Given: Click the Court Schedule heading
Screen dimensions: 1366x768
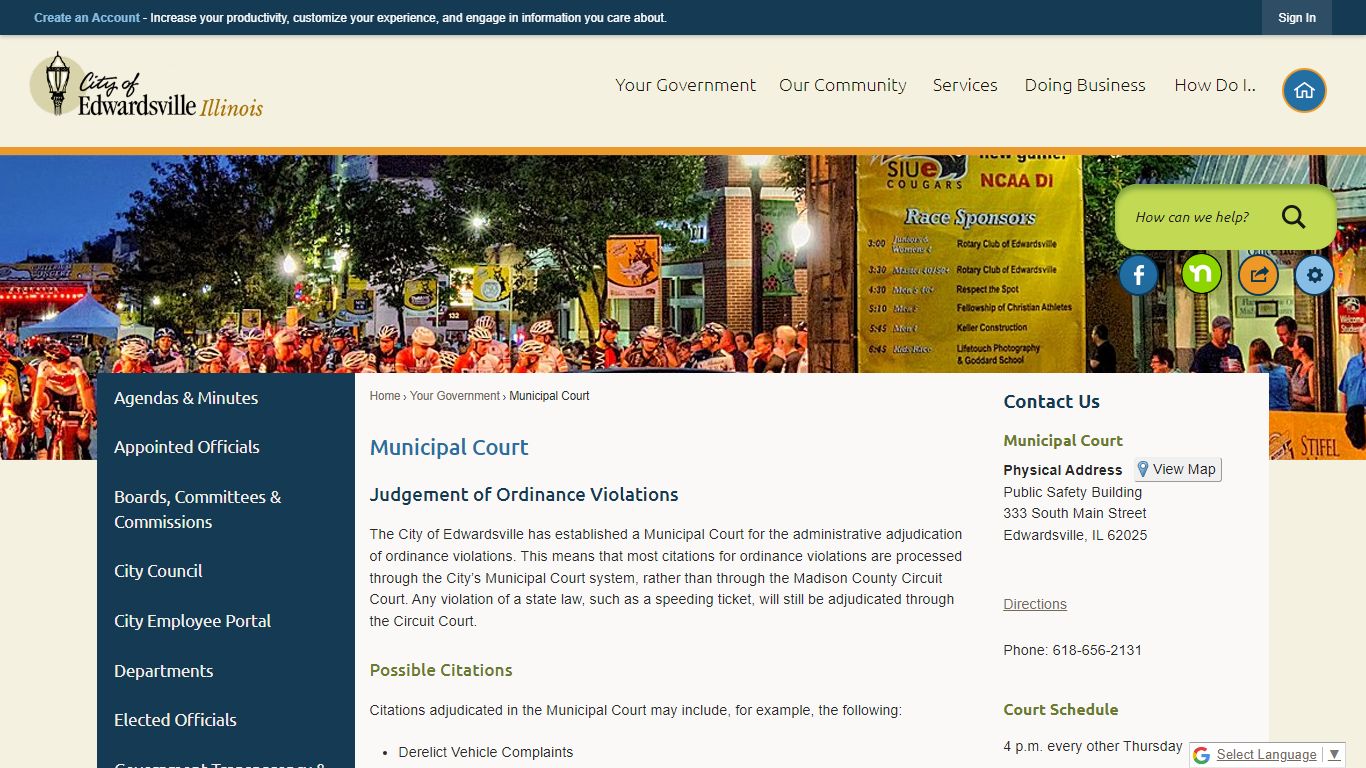Looking at the screenshot, I should 1061,710.
